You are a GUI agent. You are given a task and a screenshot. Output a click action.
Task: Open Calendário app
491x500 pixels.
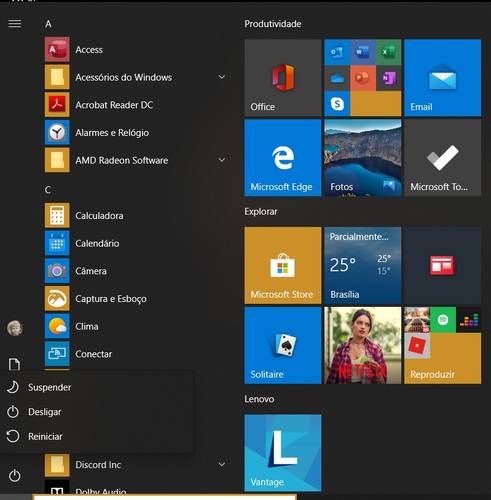coord(137,243)
